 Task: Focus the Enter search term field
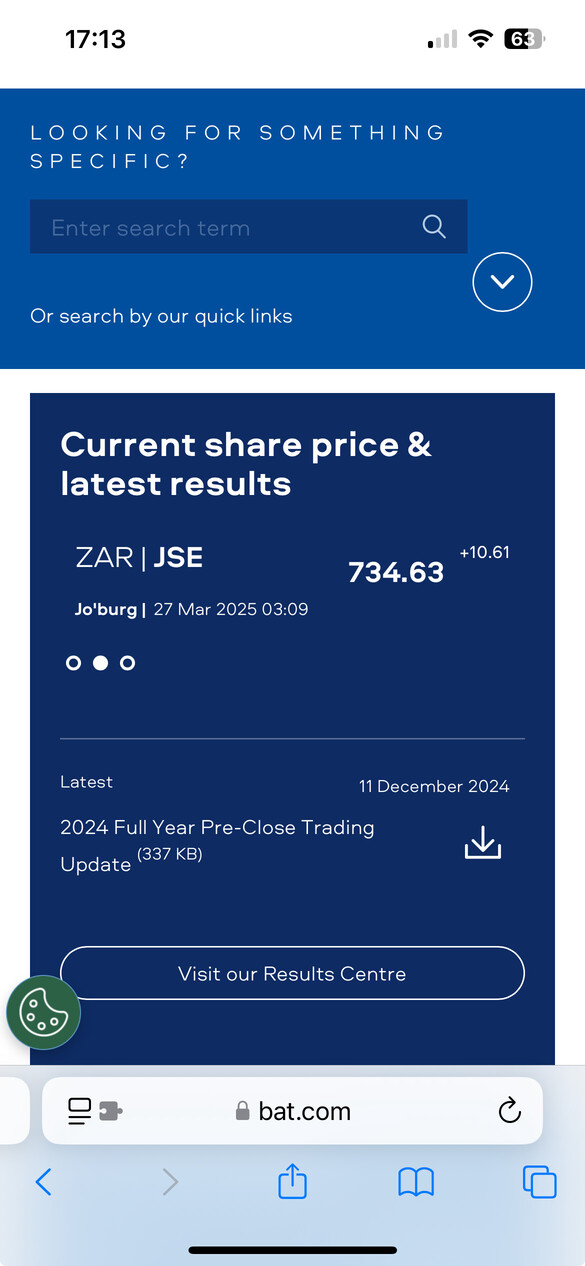coord(248,226)
